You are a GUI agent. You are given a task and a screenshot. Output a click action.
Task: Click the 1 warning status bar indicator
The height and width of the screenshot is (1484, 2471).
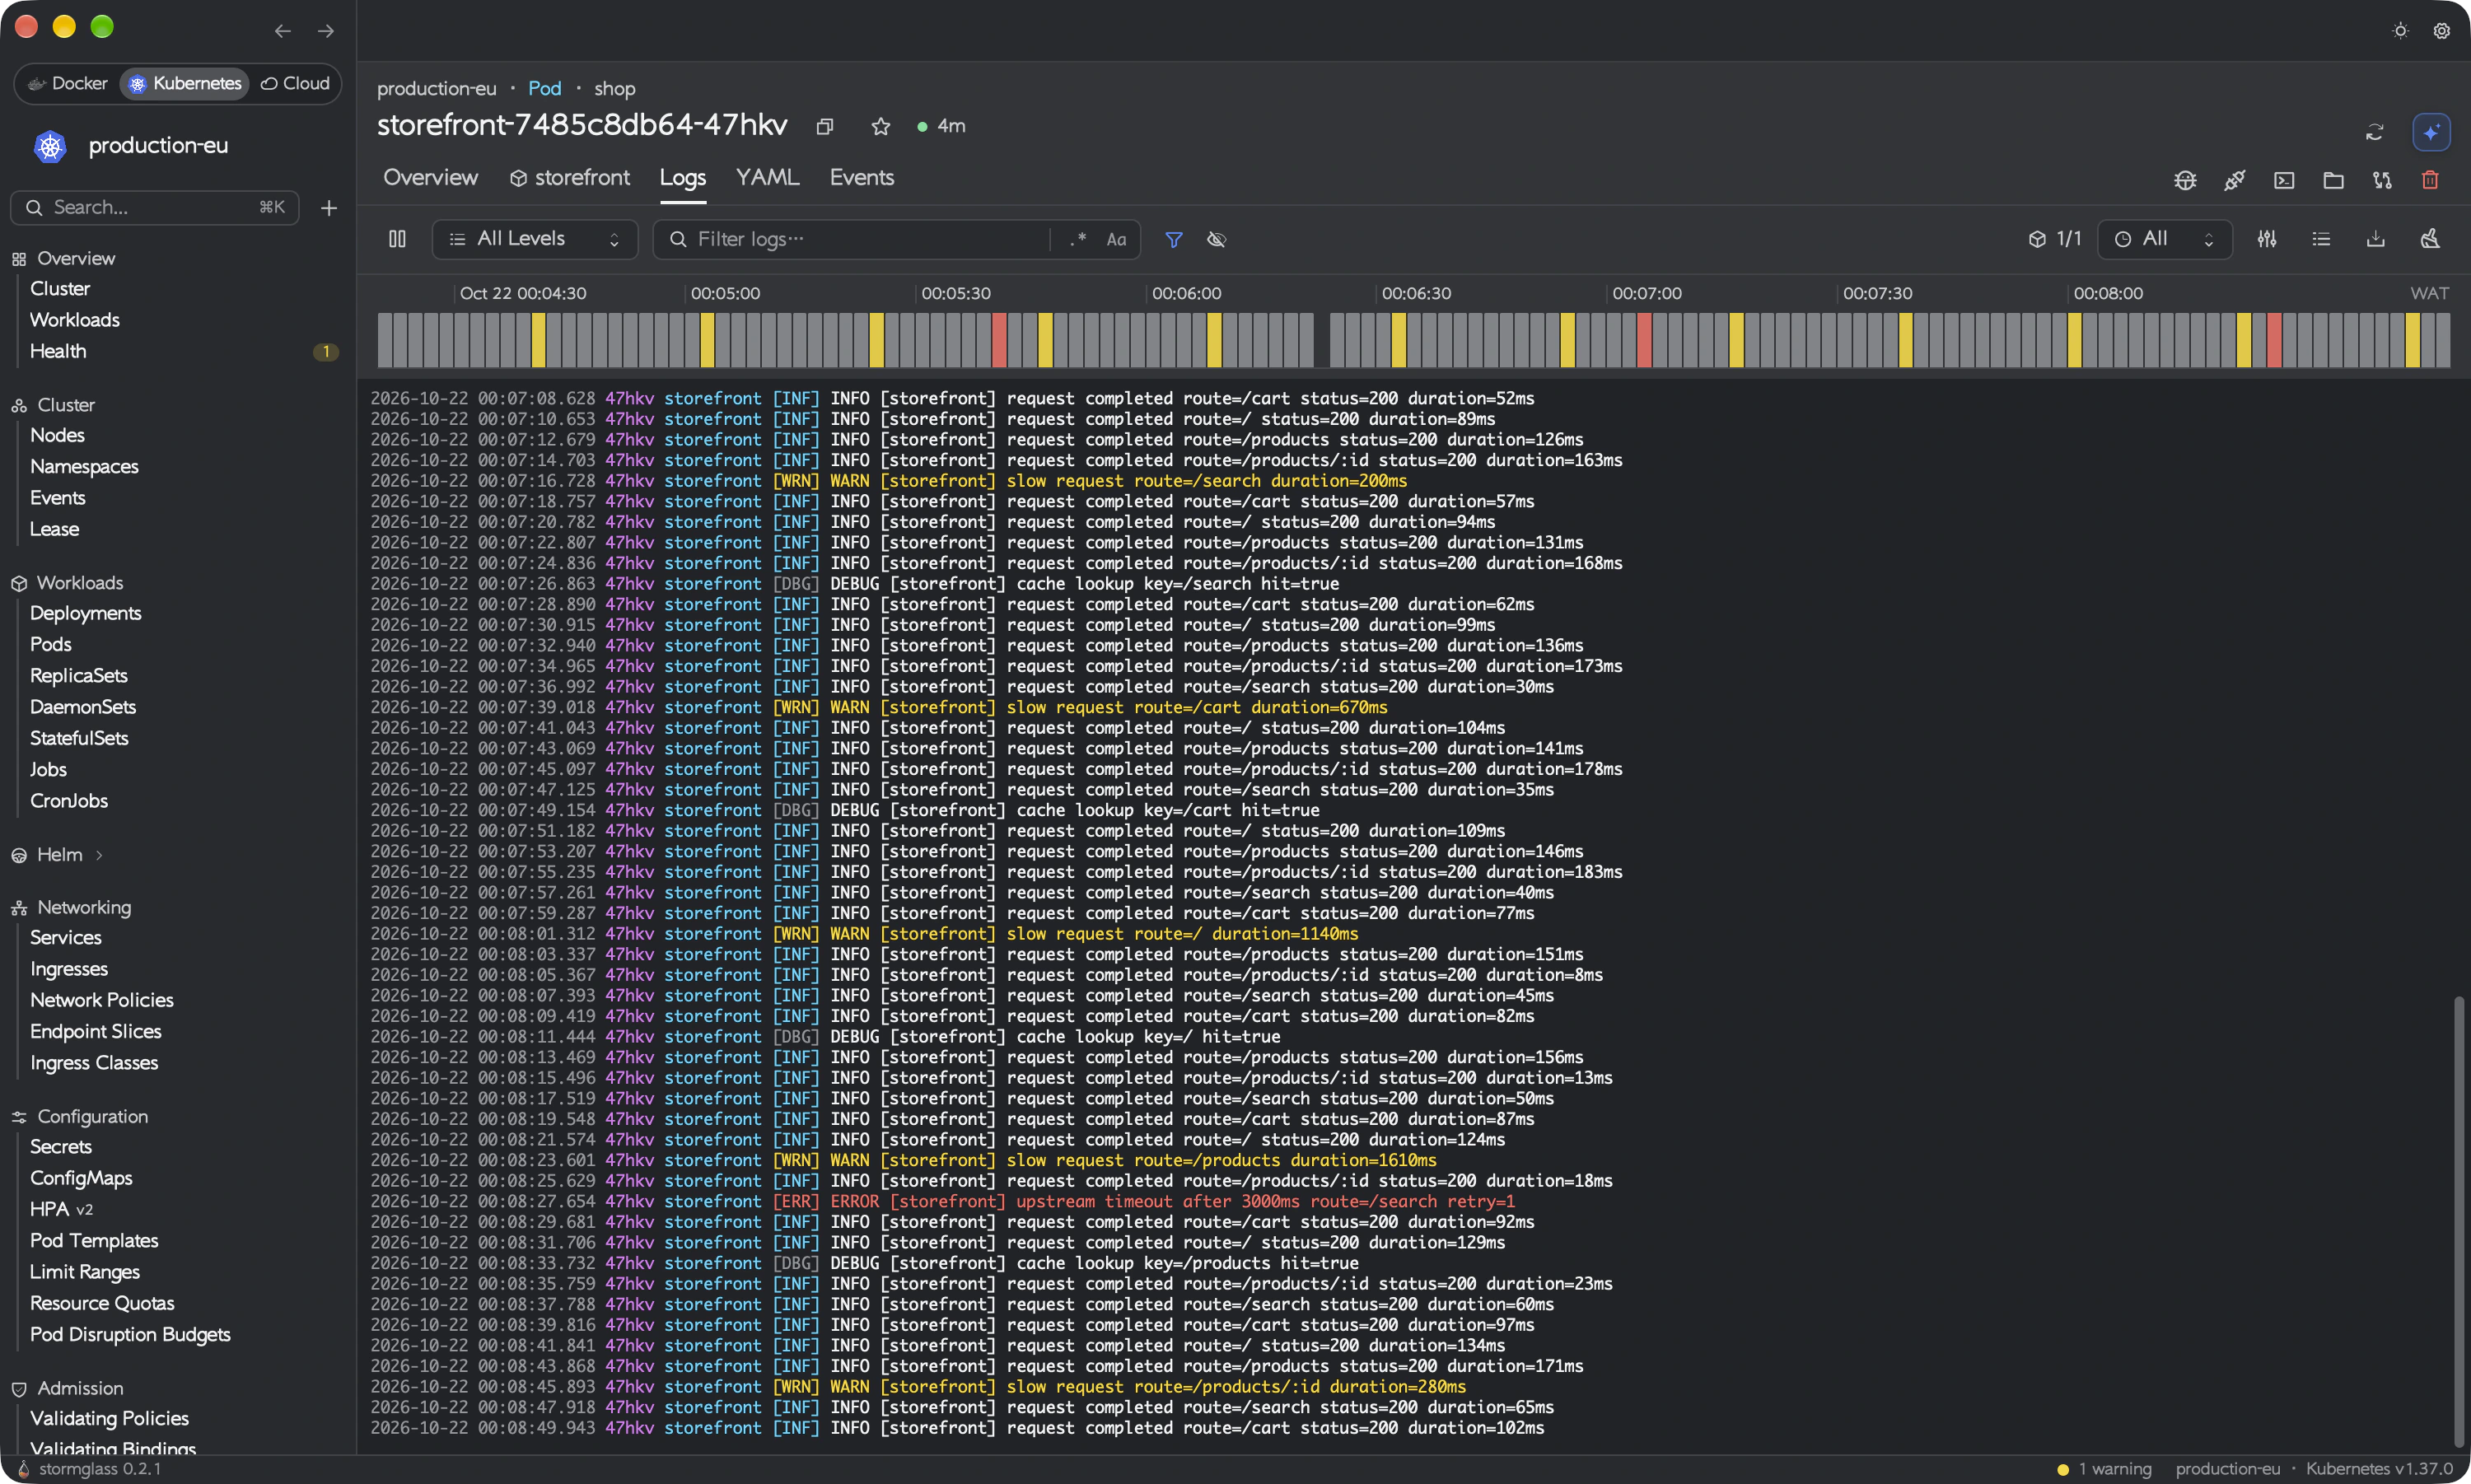point(2104,1469)
